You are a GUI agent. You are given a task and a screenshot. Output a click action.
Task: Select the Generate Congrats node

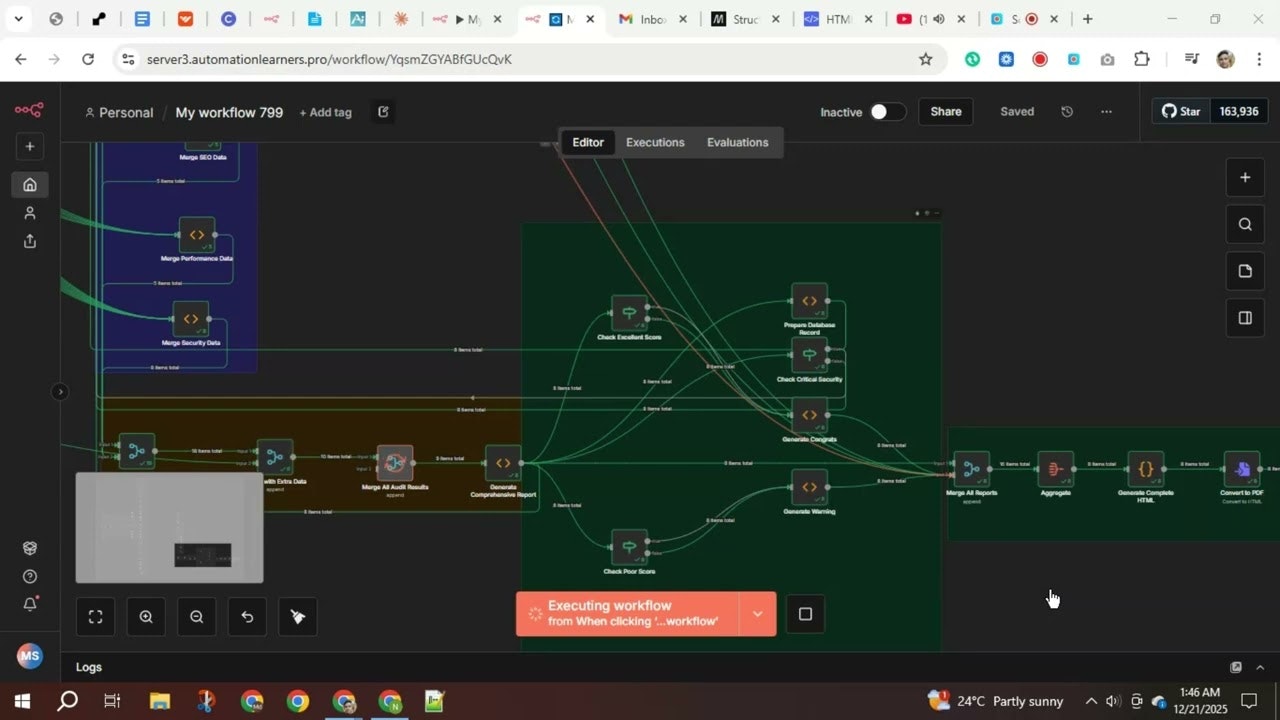(x=809, y=415)
